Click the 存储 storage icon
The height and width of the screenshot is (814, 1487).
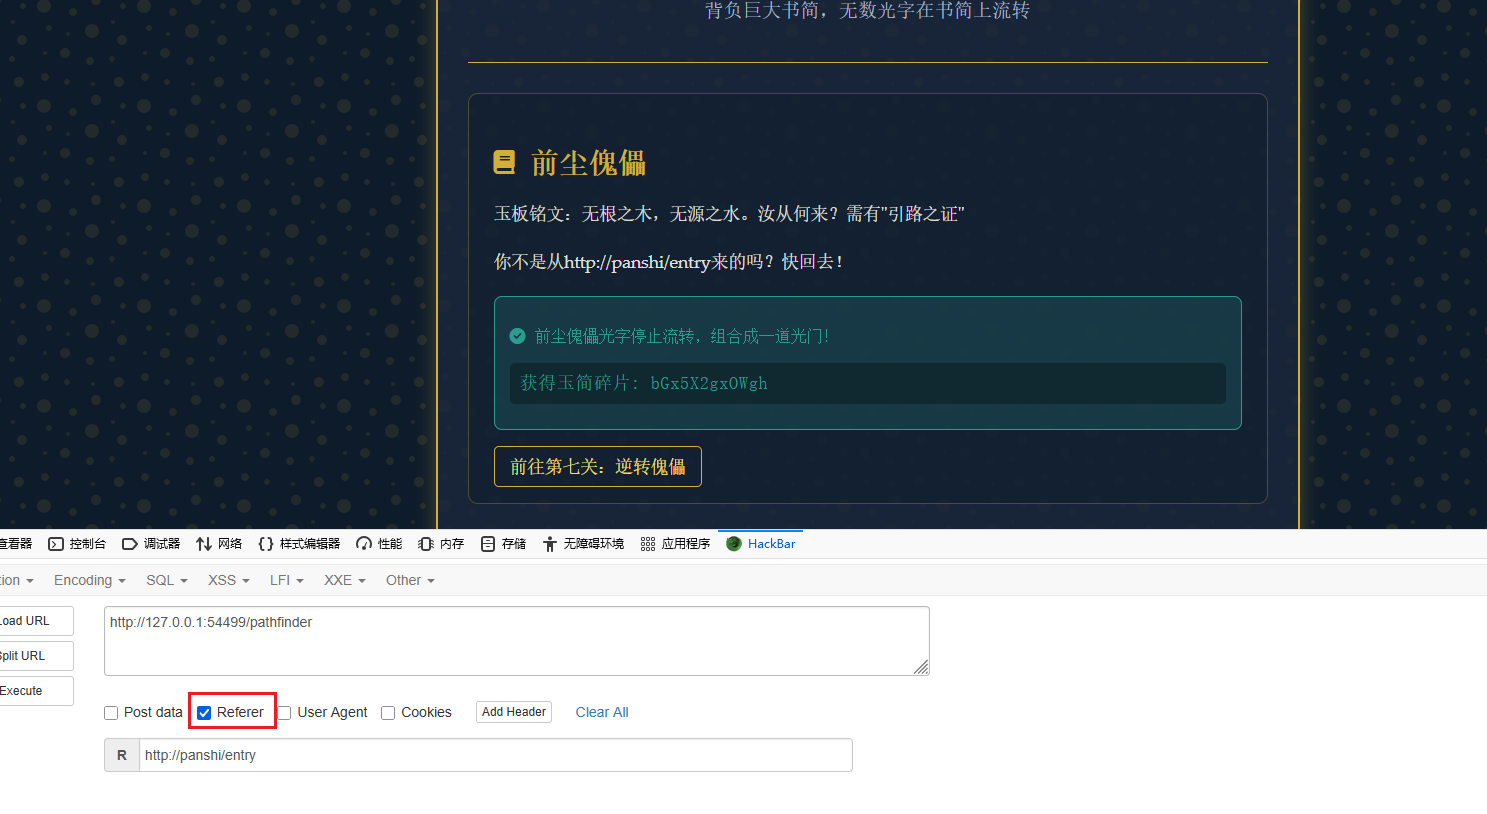[x=488, y=544]
